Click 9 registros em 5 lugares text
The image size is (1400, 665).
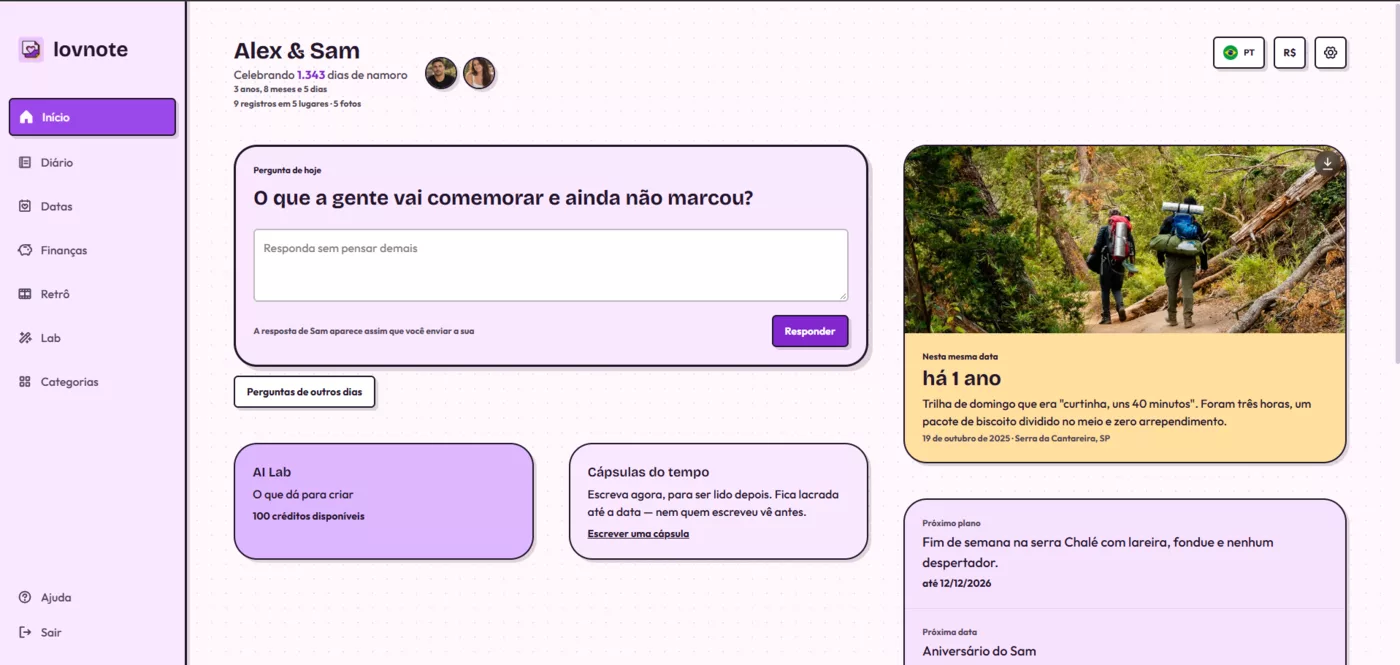coord(281,103)
